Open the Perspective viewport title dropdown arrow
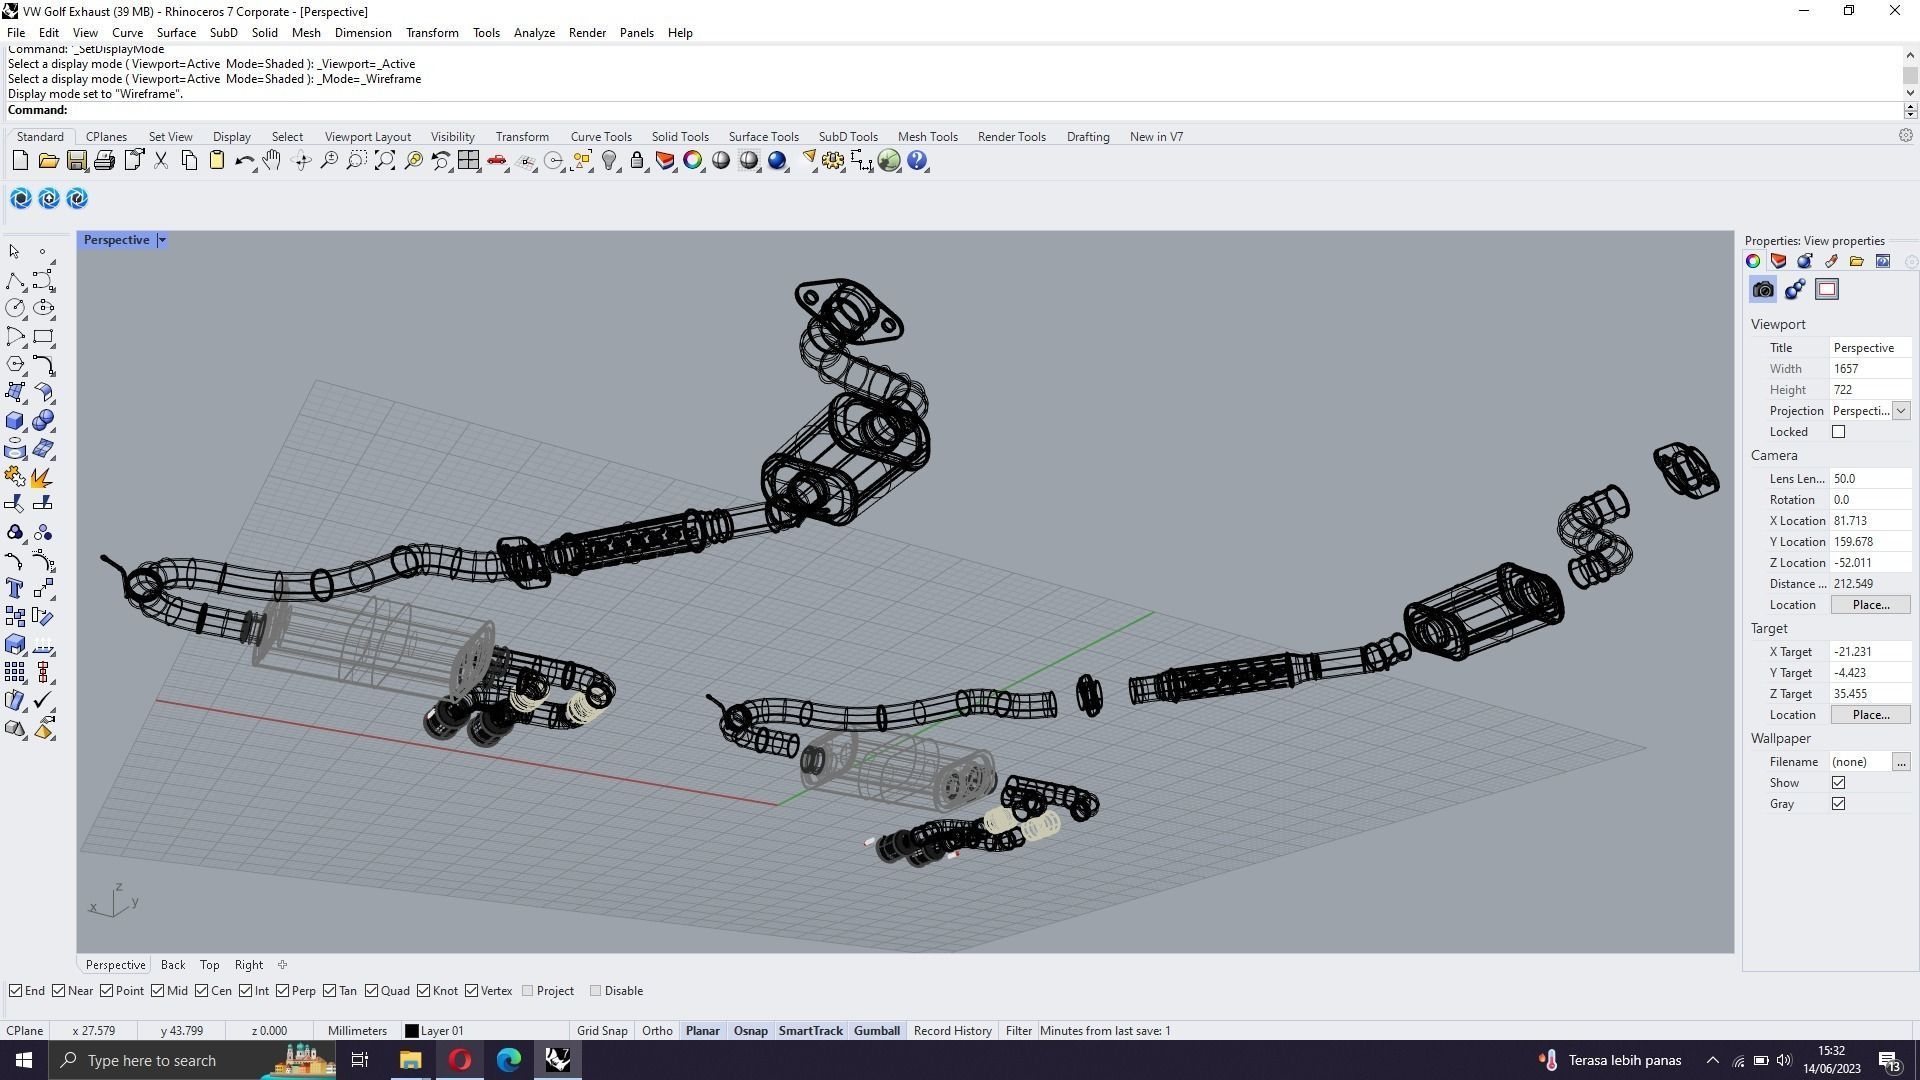Image resolution: width=1920 pixels, height=1080 pixels. point(162,240)
